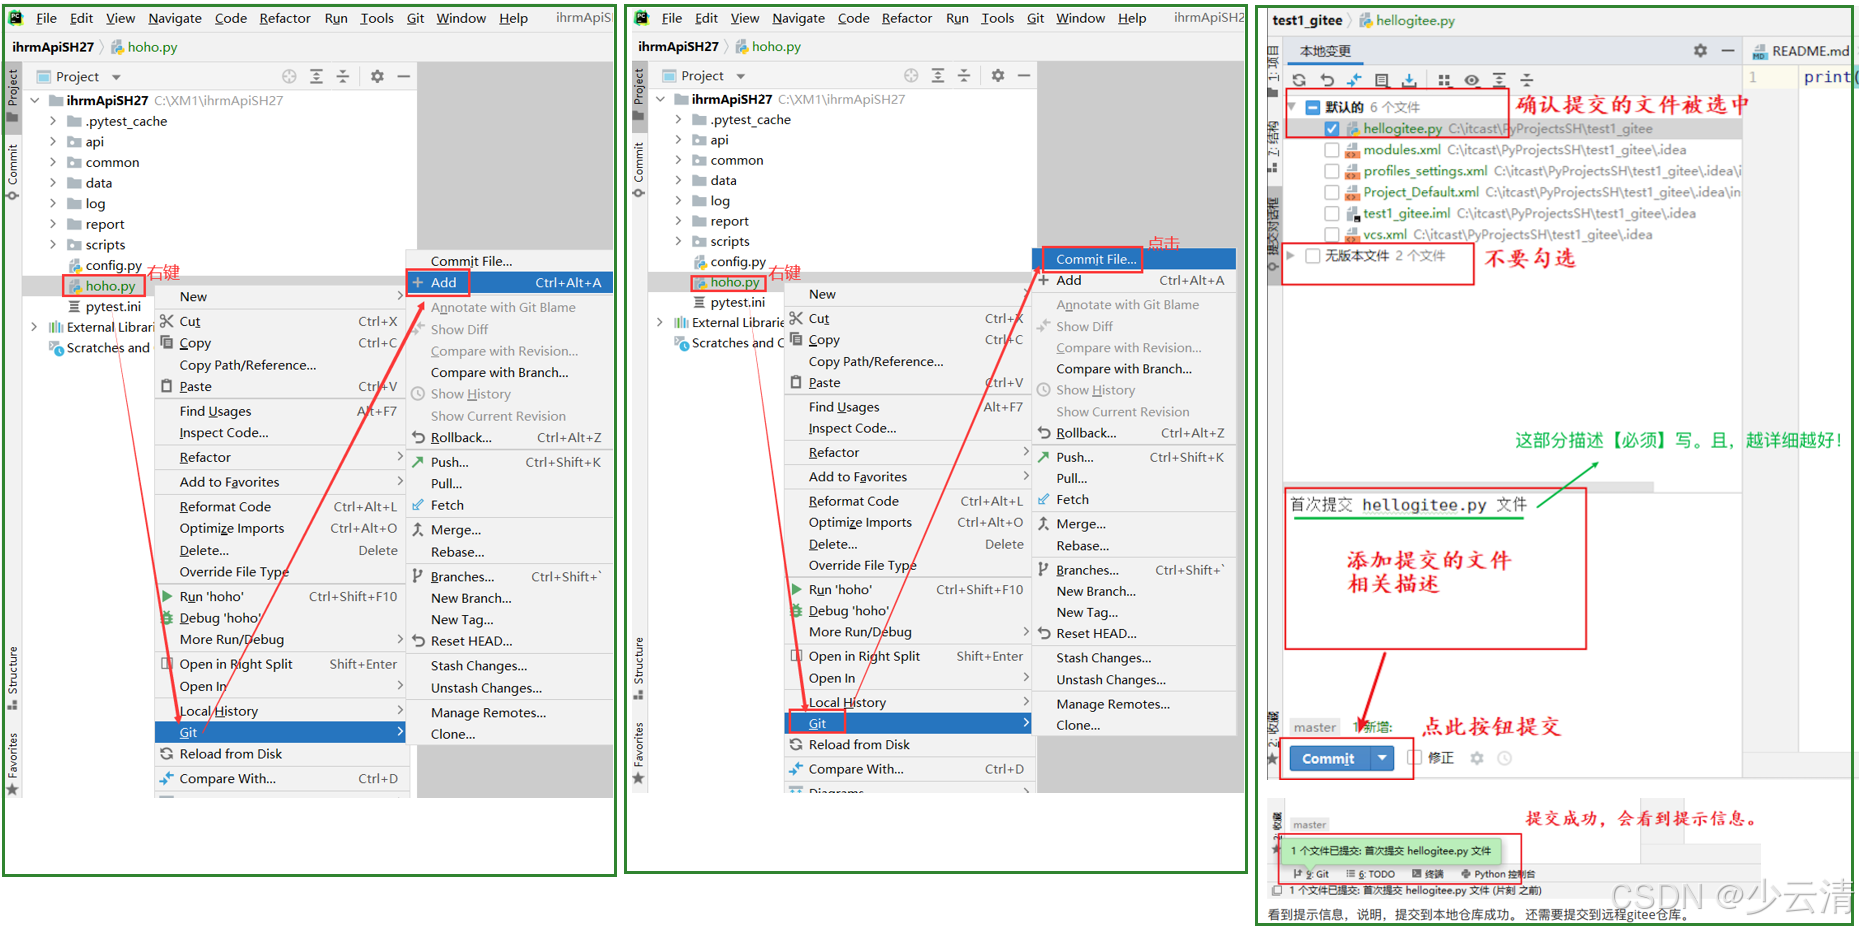
Task: Click expand-all icon in middle window Project toolbar
Action: 938,75
